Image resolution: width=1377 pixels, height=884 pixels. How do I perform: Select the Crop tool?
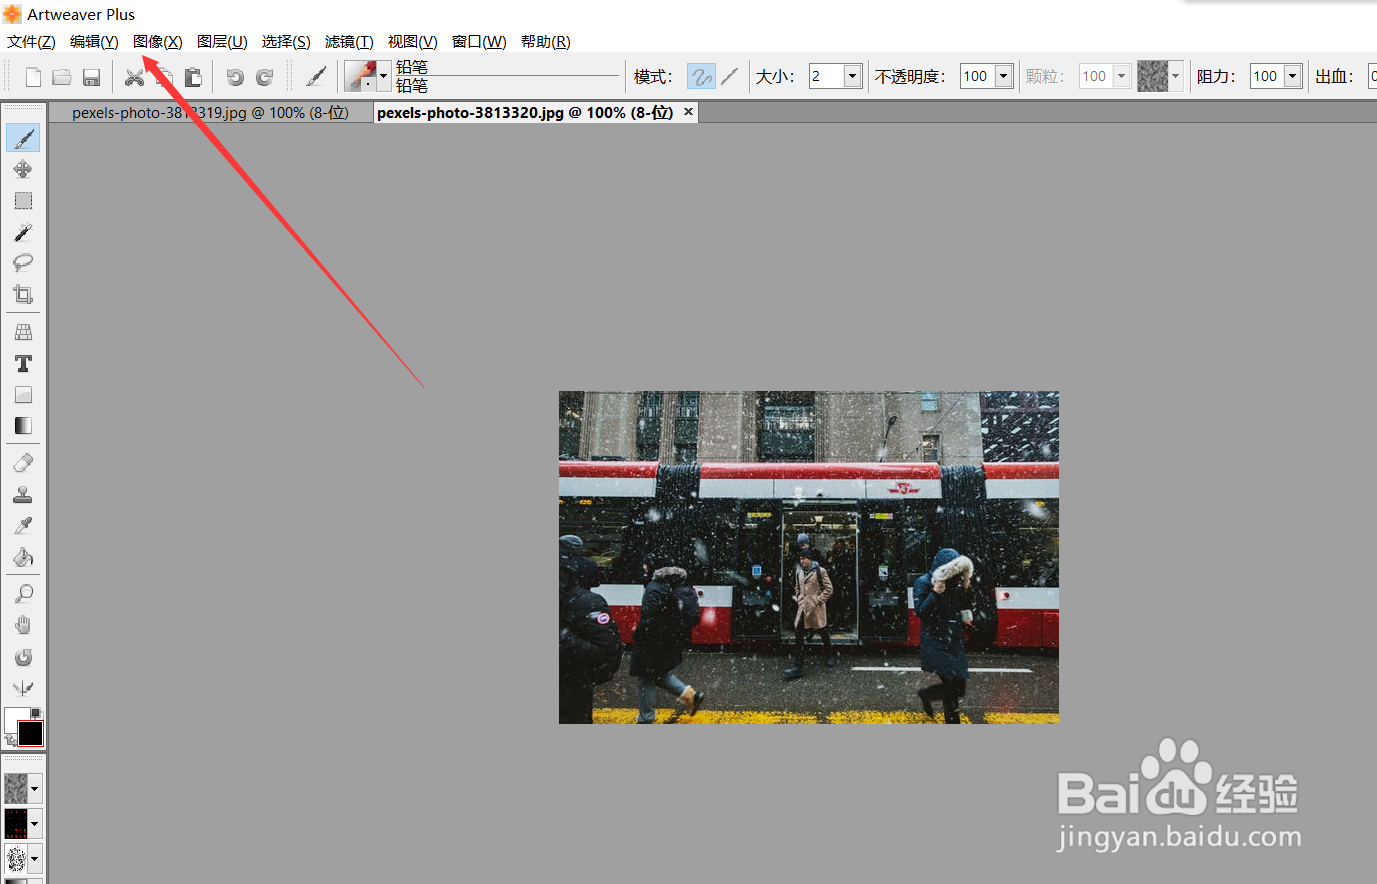click(x=23, y=294)
